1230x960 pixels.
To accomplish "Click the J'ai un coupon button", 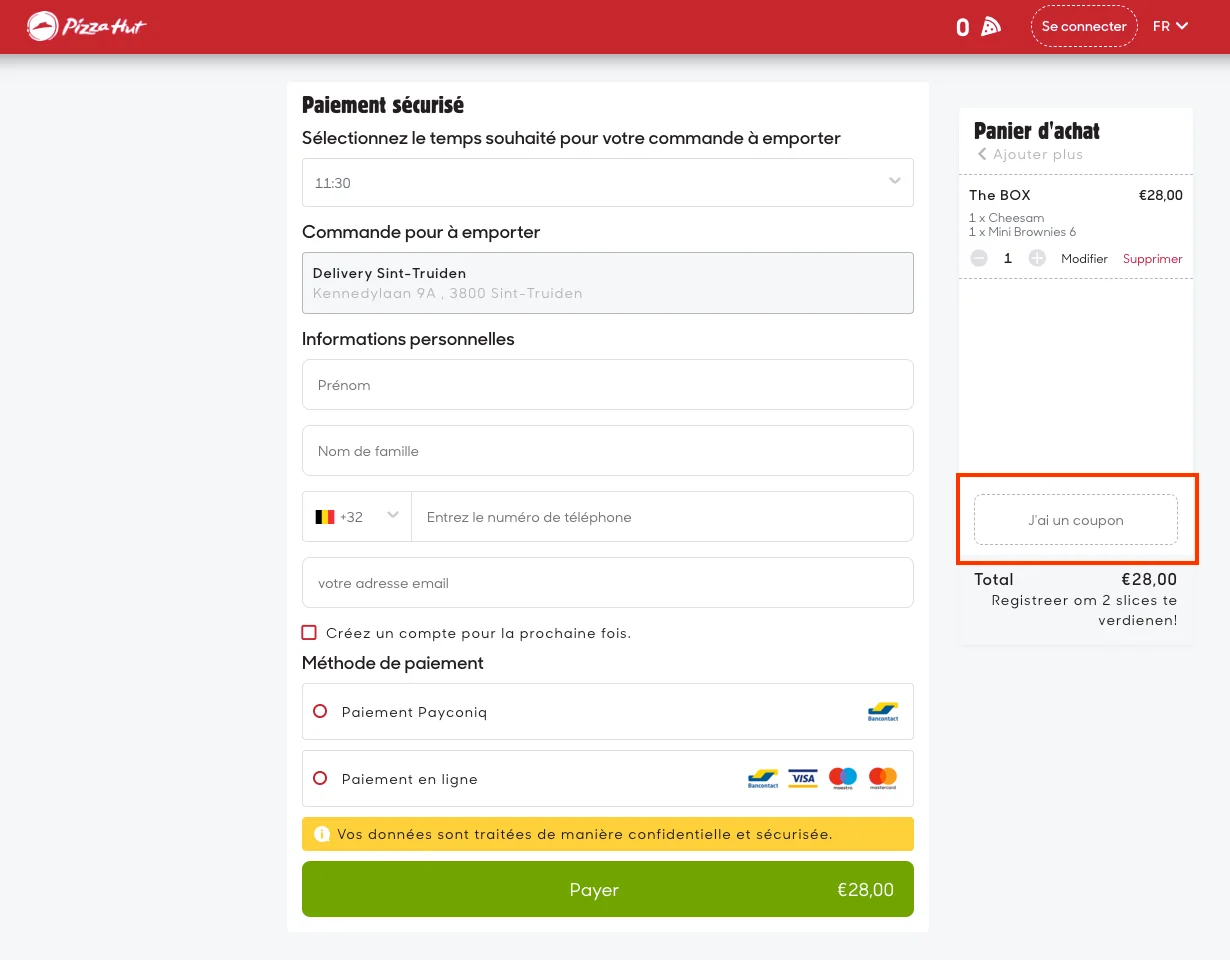I will [x=1076, y=520].
